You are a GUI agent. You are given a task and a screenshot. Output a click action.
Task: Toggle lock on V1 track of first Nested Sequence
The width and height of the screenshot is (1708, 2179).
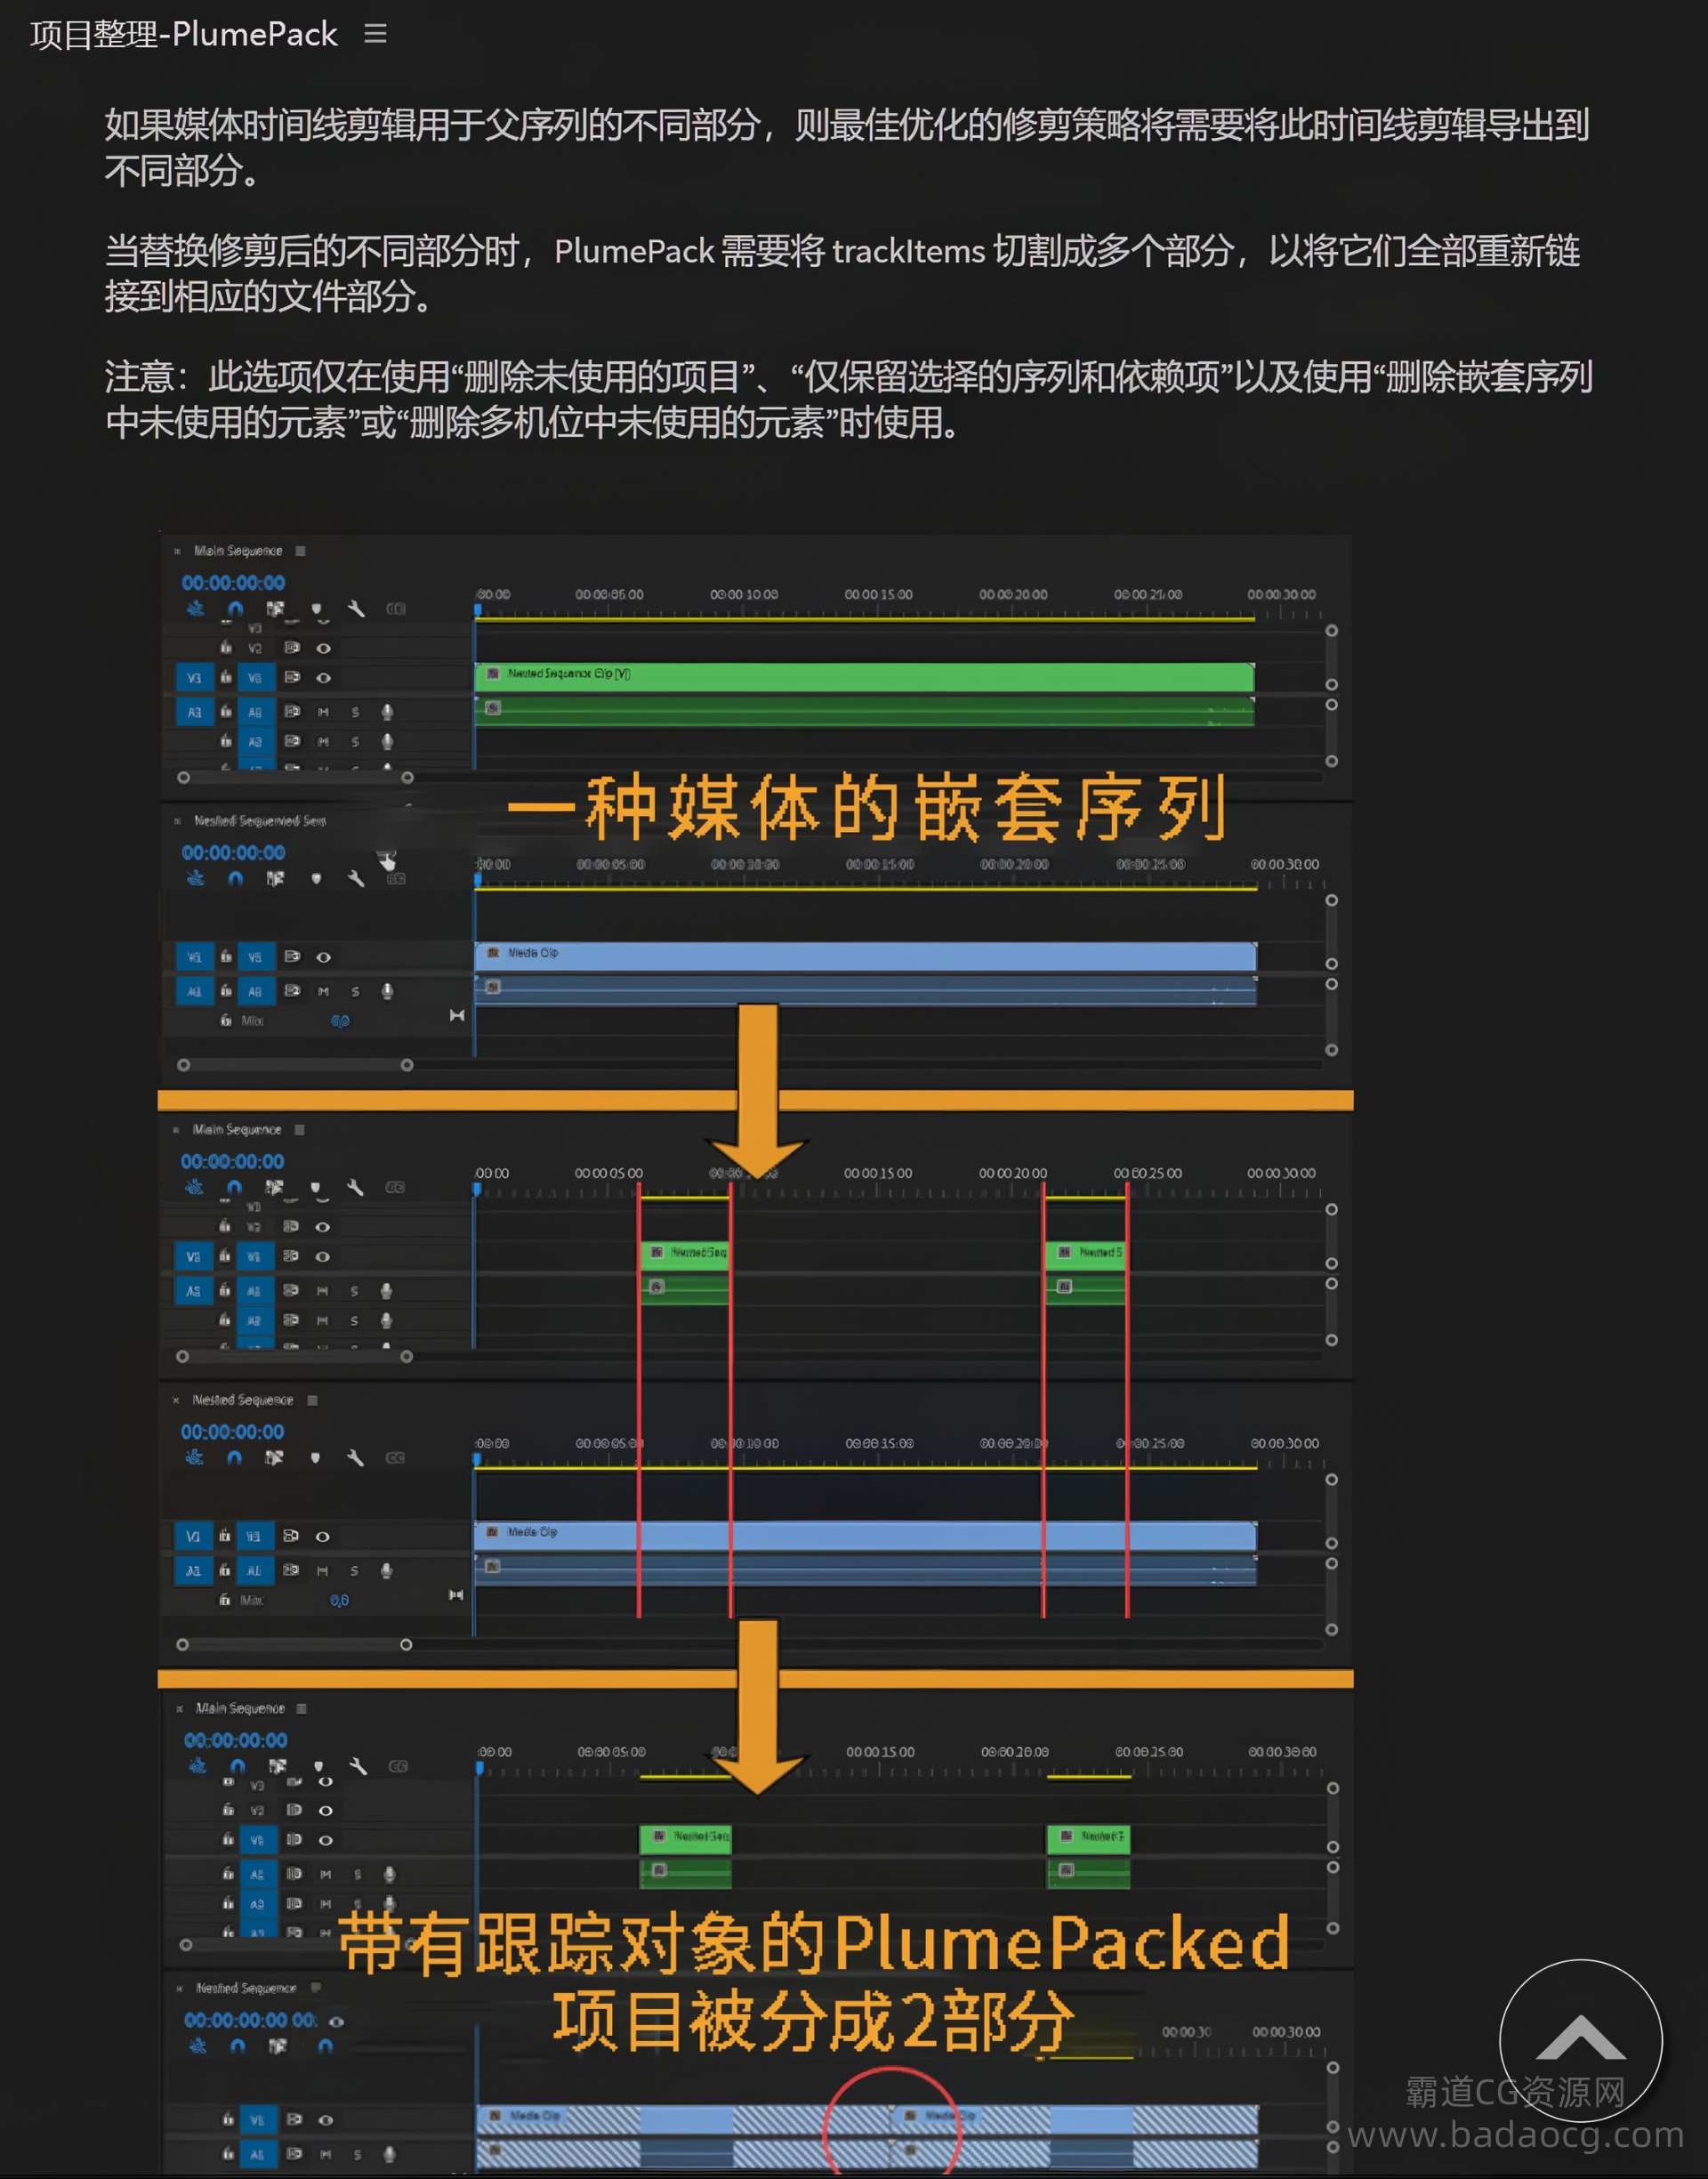(226, 957)
